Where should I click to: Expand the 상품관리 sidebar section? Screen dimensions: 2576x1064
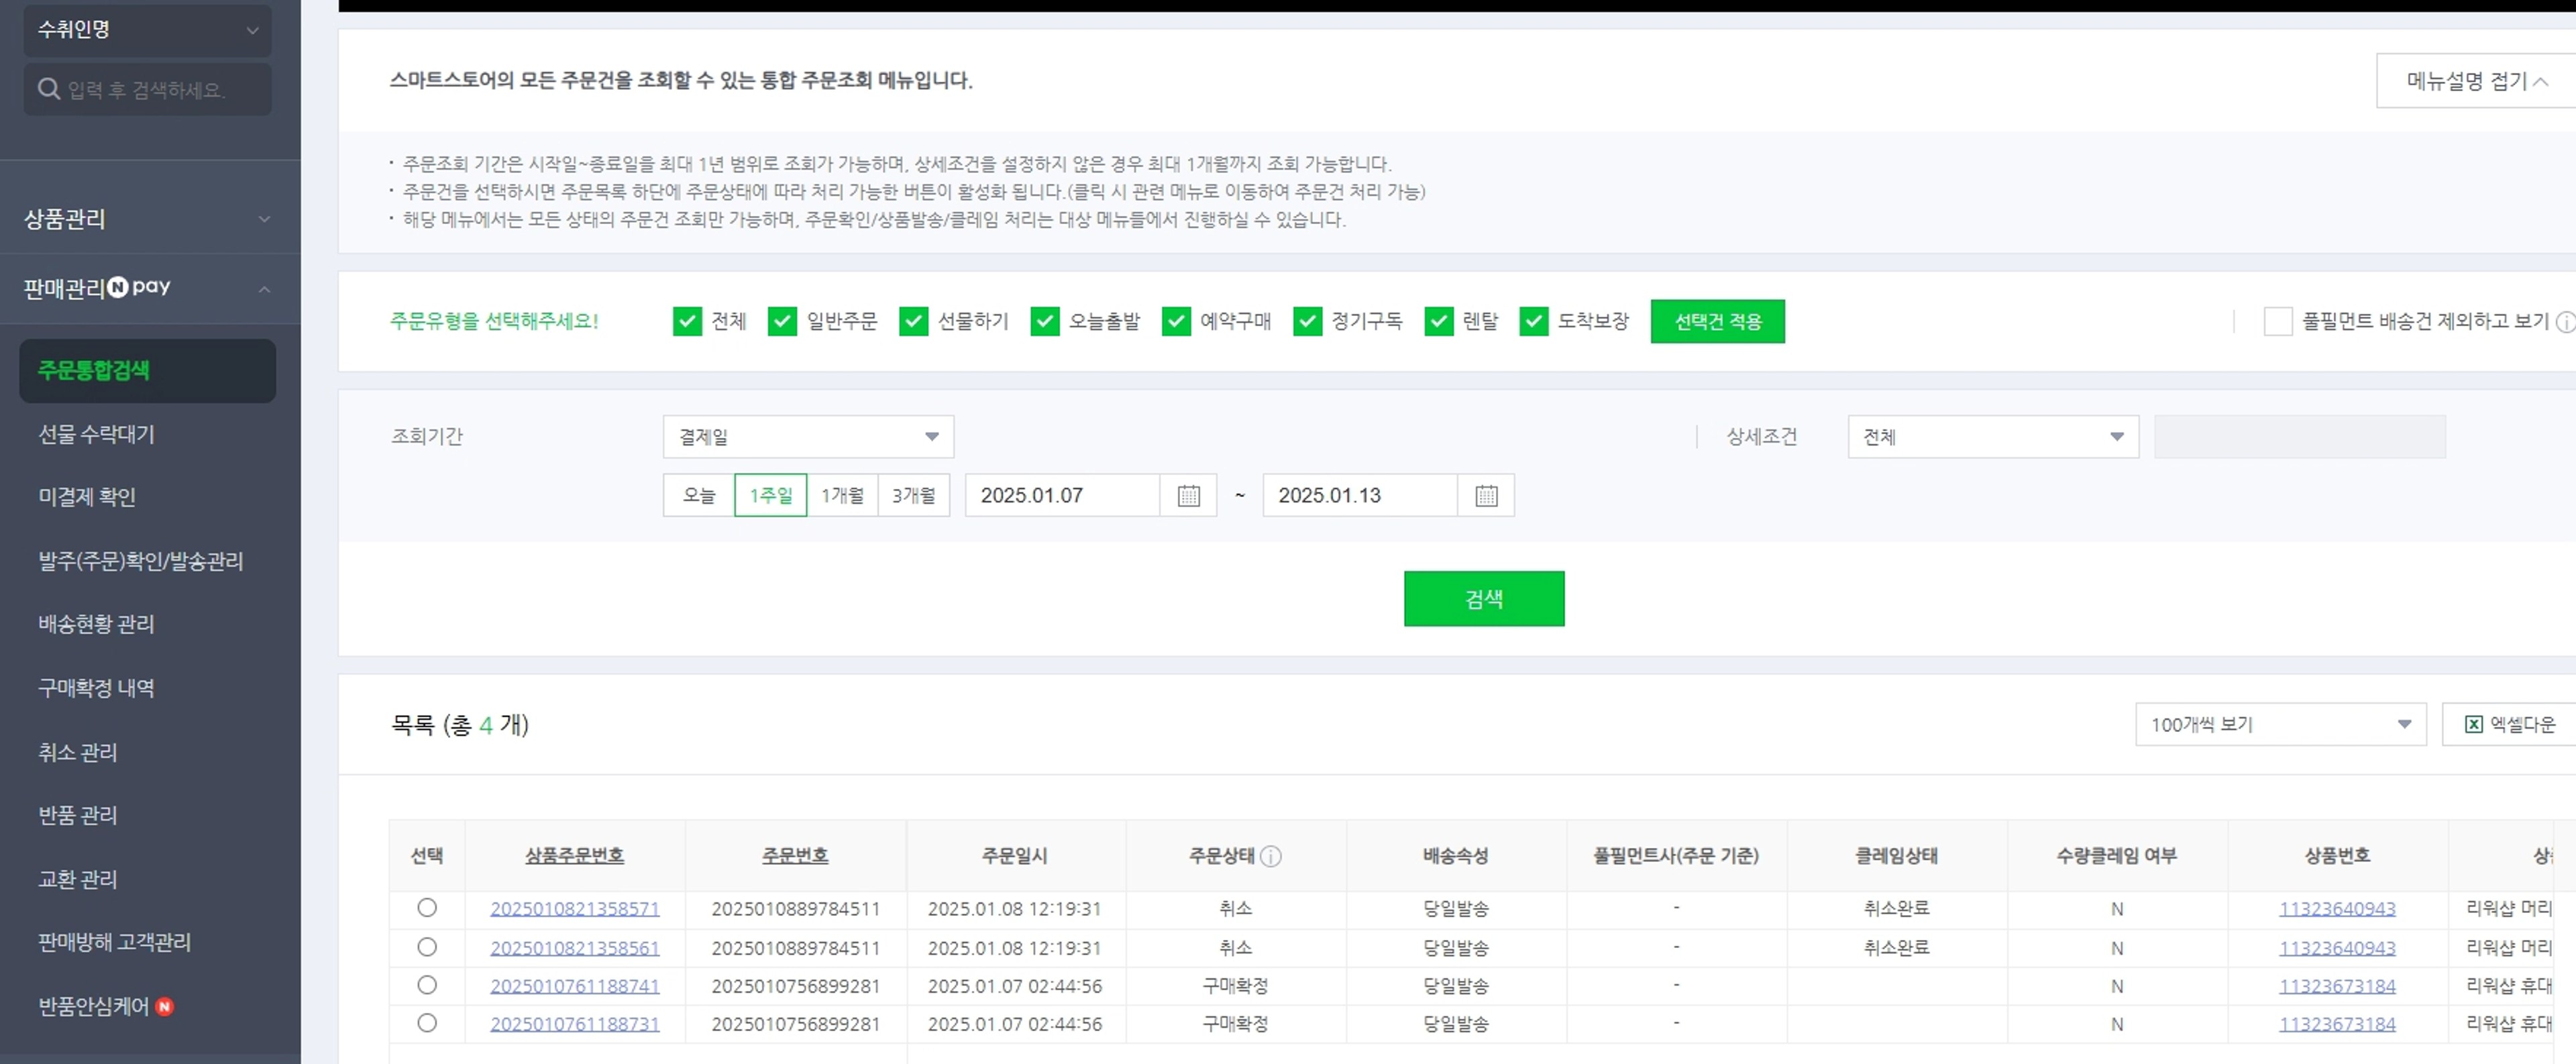[150, 218]
